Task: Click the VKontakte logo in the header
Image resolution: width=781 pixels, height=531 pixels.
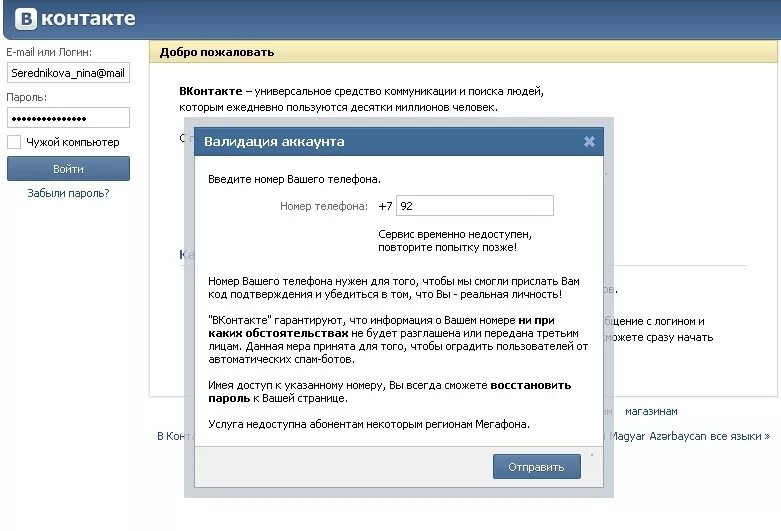Action: 75,18
